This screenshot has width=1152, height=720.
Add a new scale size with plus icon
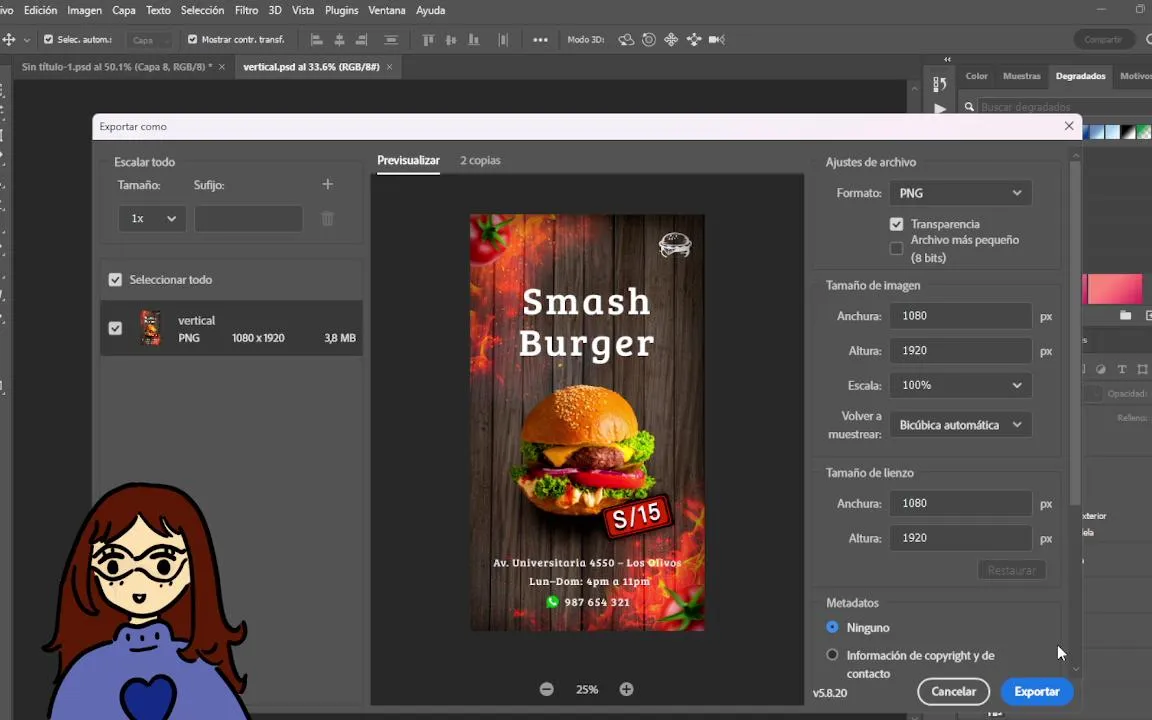point(328,184)
